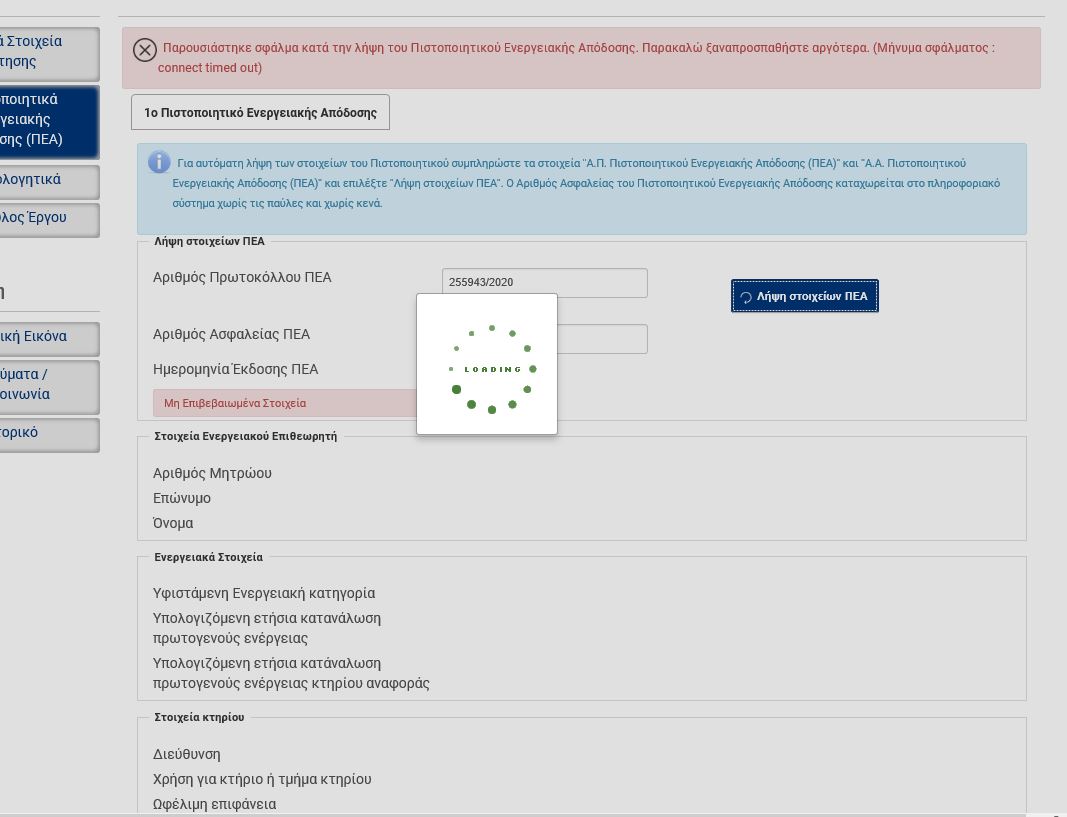The height and width of the screenshot is (817, 1067).
Task: Click the error X icon in the red banner
Action: point(145,50)
